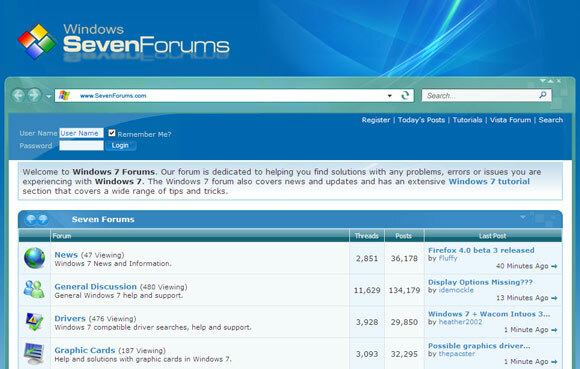The height and width of the screenshot is (369, 580).
Task: Click the Windows Seven Forums logo
Action: coord(123,41)
